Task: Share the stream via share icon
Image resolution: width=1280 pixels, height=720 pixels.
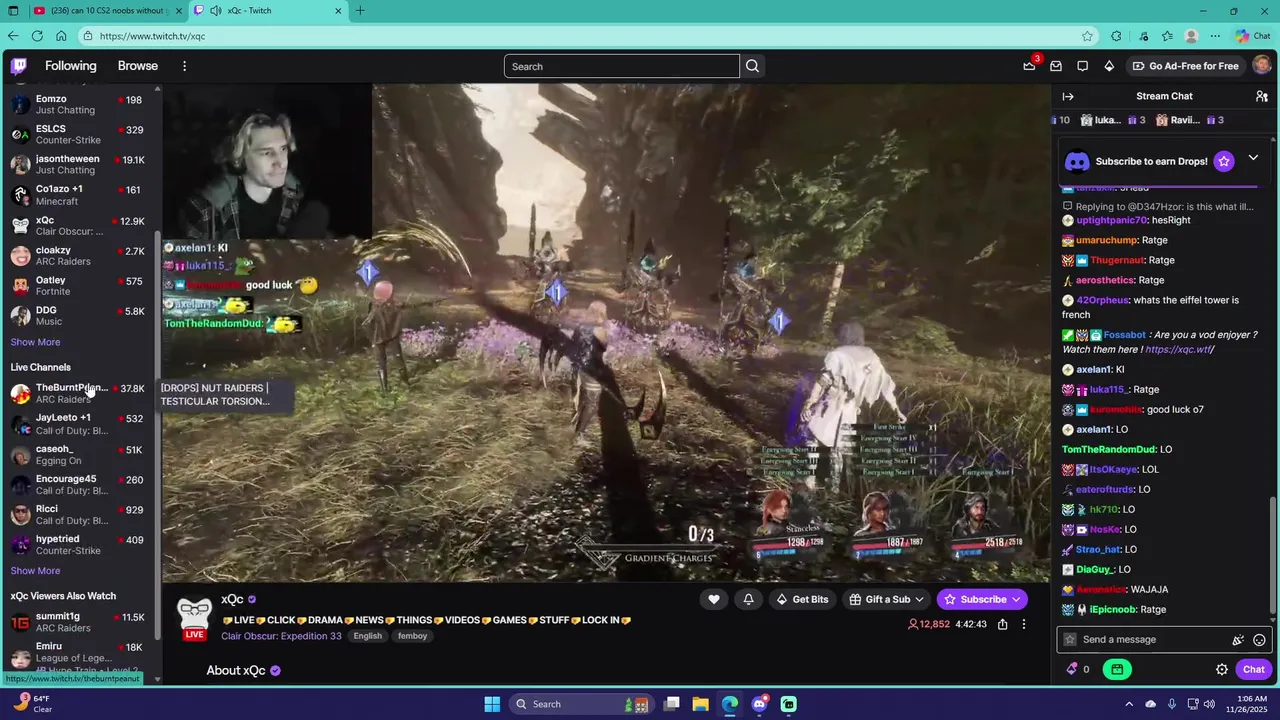Action: point(1002,624)
